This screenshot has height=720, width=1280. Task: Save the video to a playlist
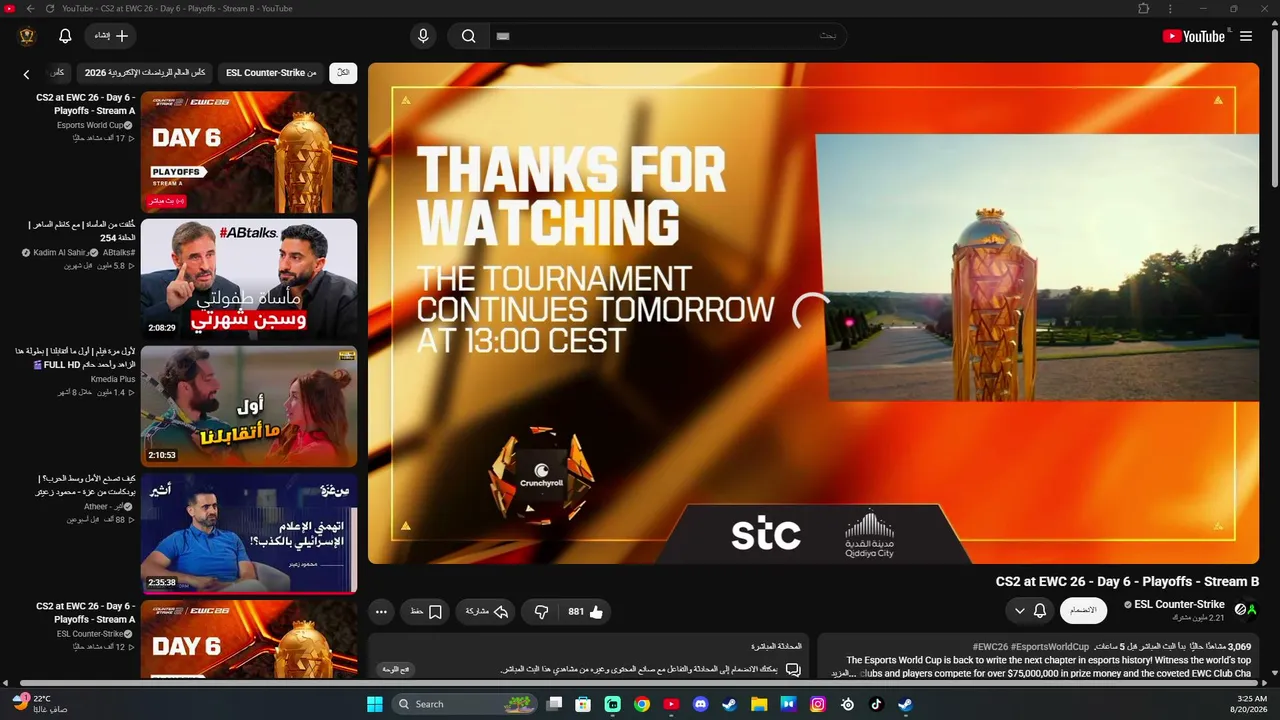[426, 612]
